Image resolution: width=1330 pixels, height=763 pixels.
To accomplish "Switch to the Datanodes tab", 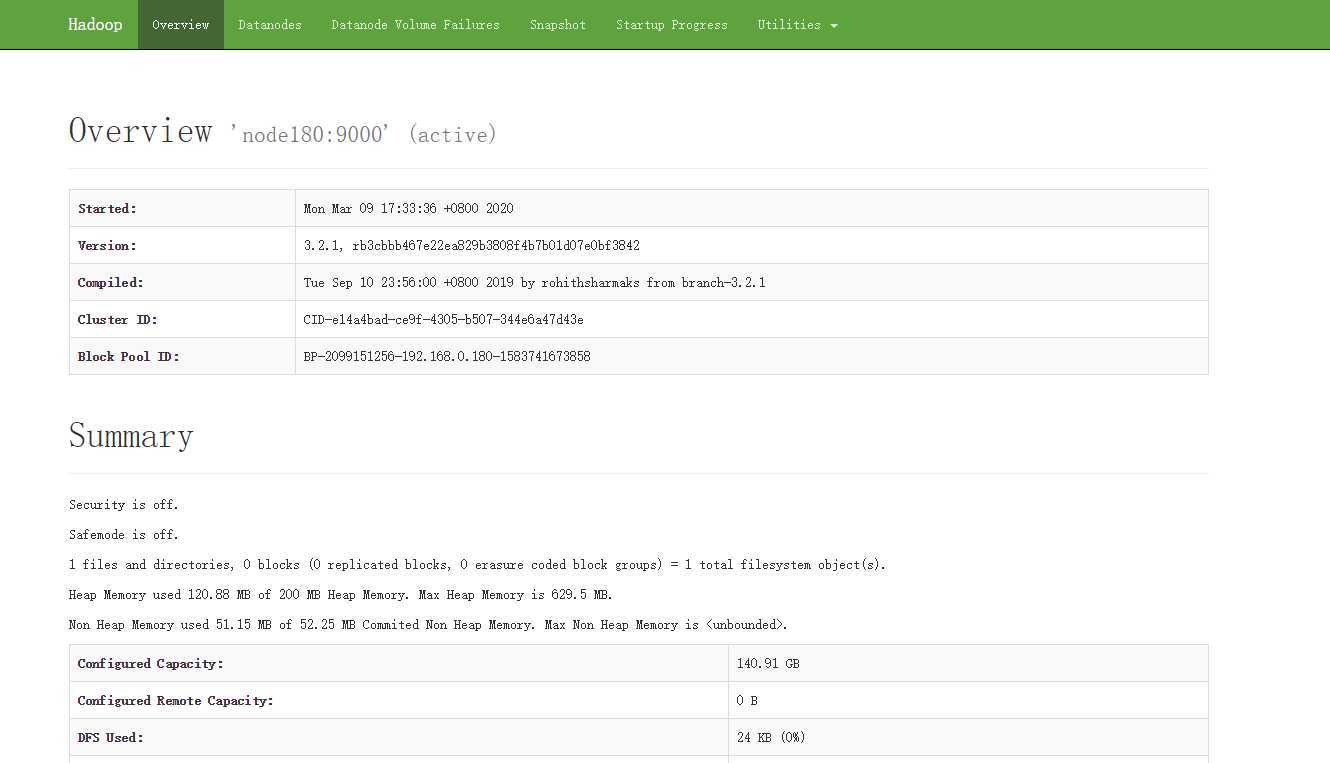I will point(270,24).
